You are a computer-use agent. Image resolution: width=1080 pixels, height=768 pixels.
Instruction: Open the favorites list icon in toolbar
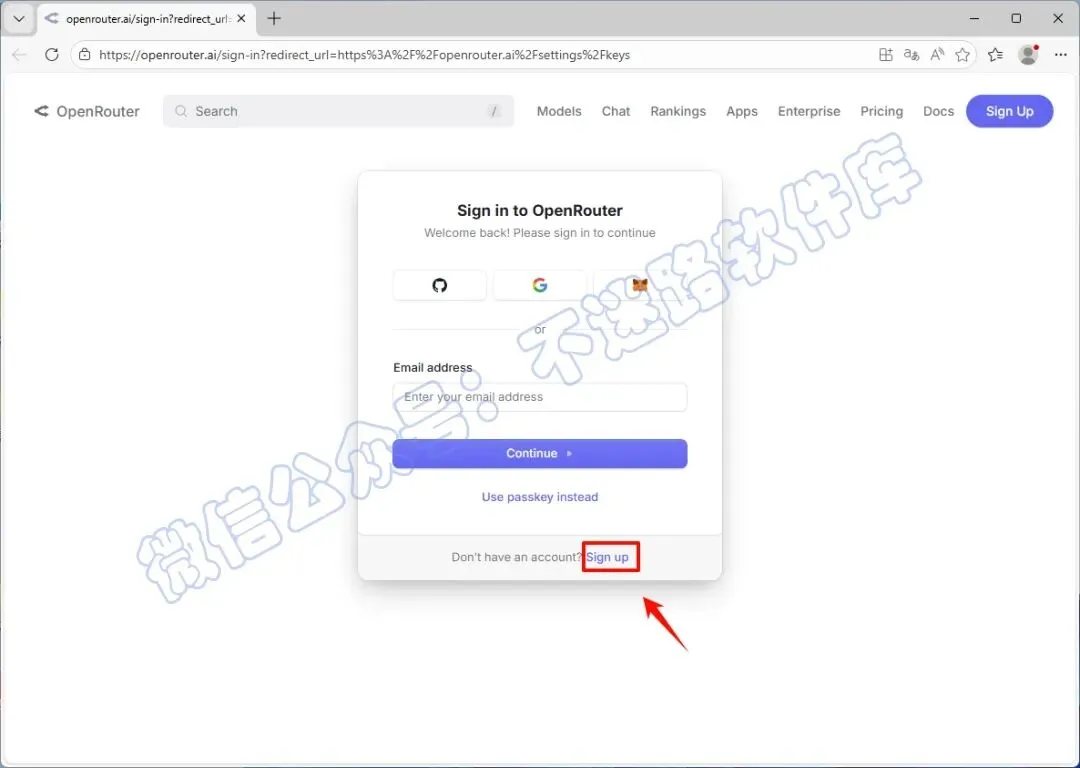(995, 55)
